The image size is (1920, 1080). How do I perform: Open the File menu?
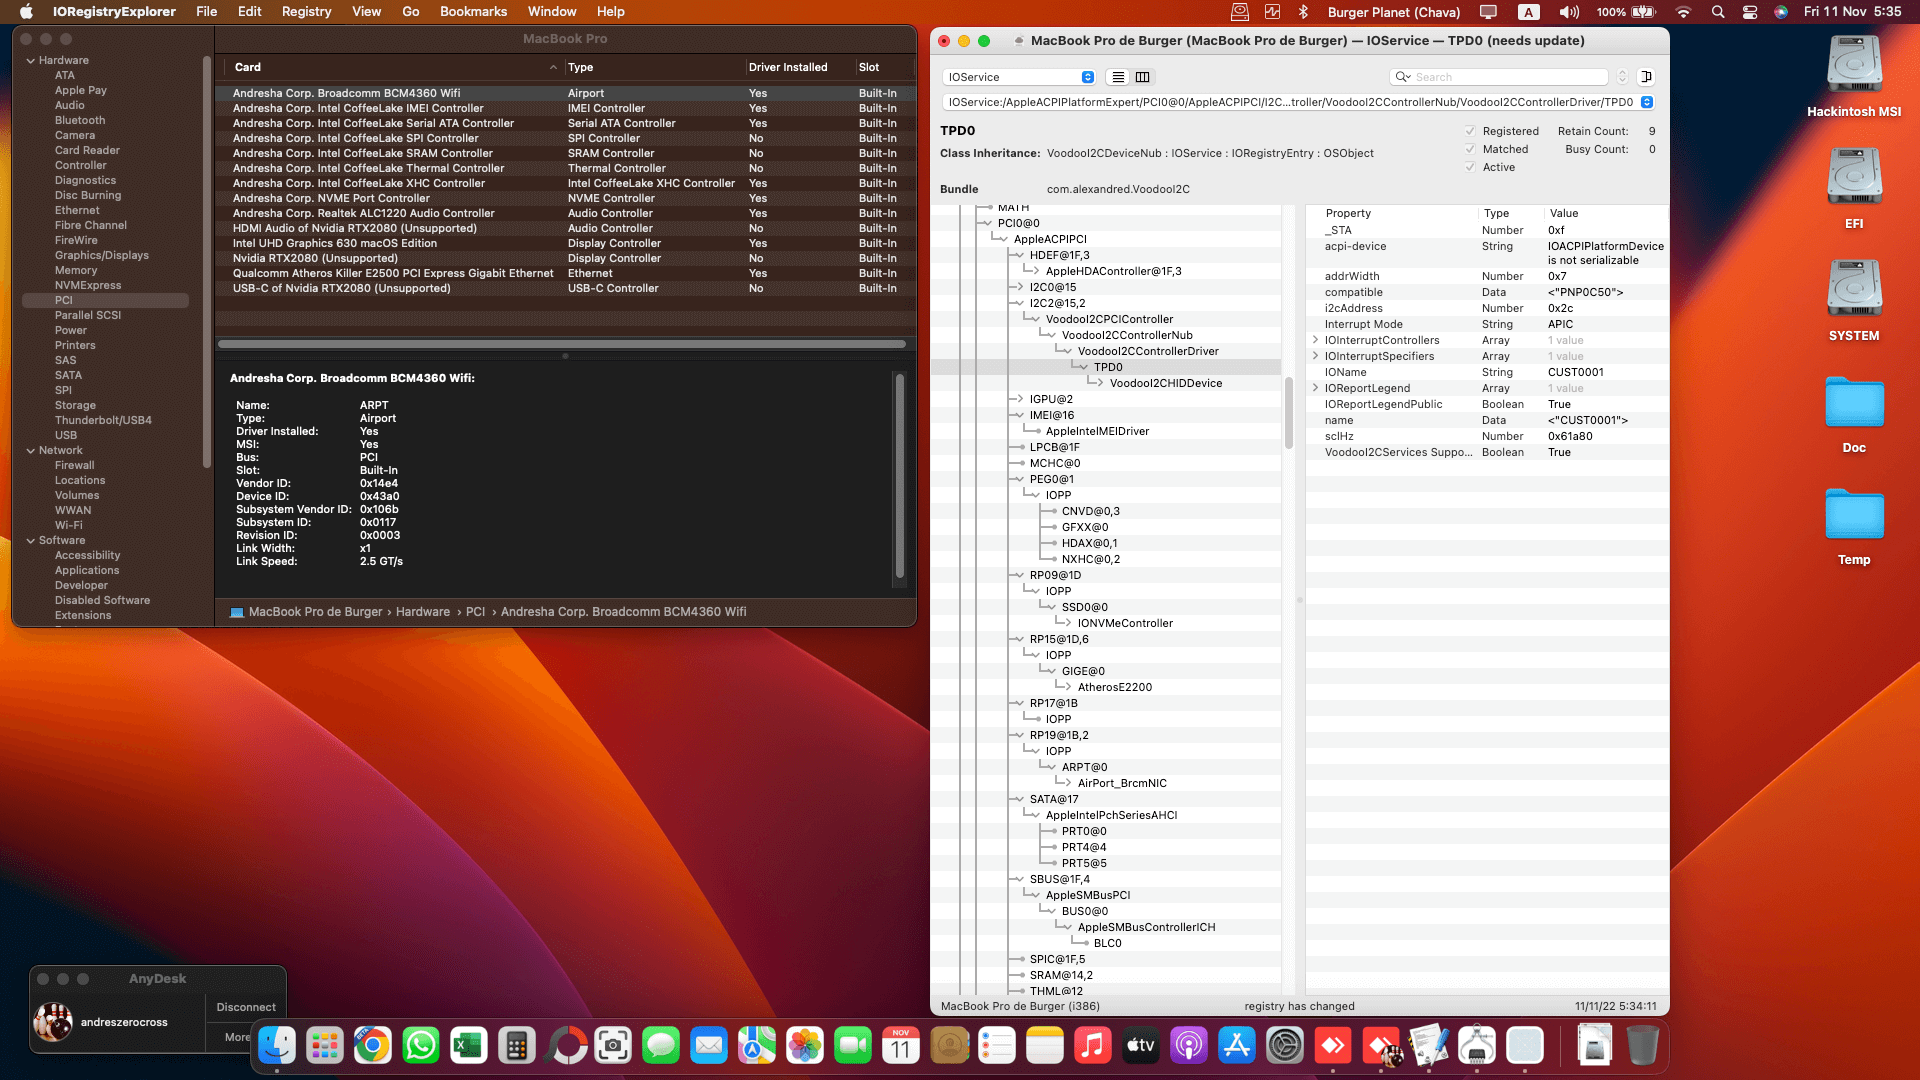click(x=207, y=12)
